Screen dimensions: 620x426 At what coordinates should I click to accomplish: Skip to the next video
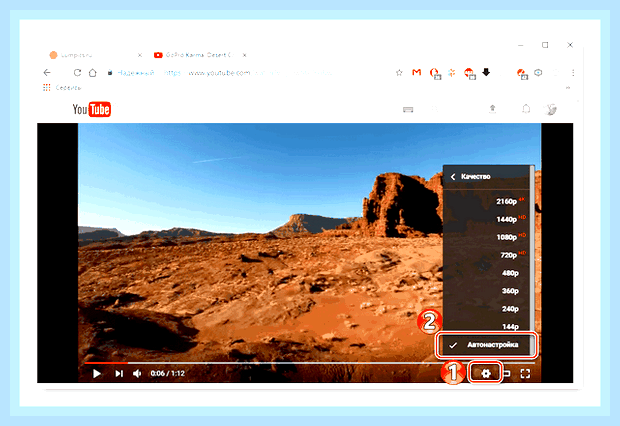119,373
